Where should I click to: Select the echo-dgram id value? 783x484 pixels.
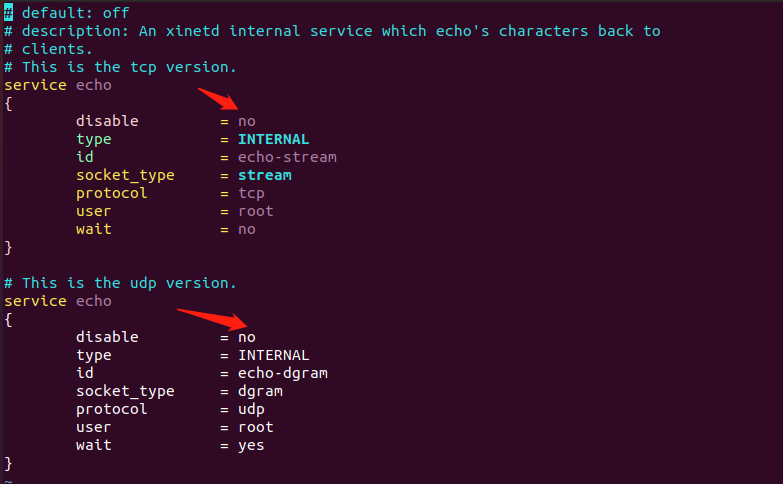282,373
